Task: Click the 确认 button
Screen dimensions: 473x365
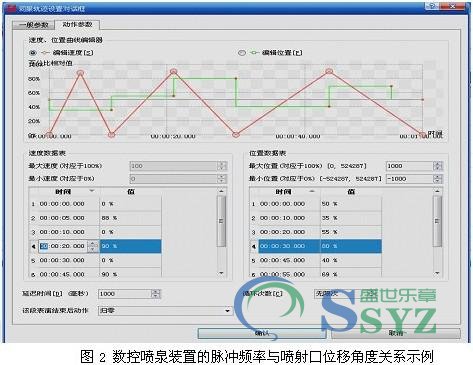Action: pos(262,333)
